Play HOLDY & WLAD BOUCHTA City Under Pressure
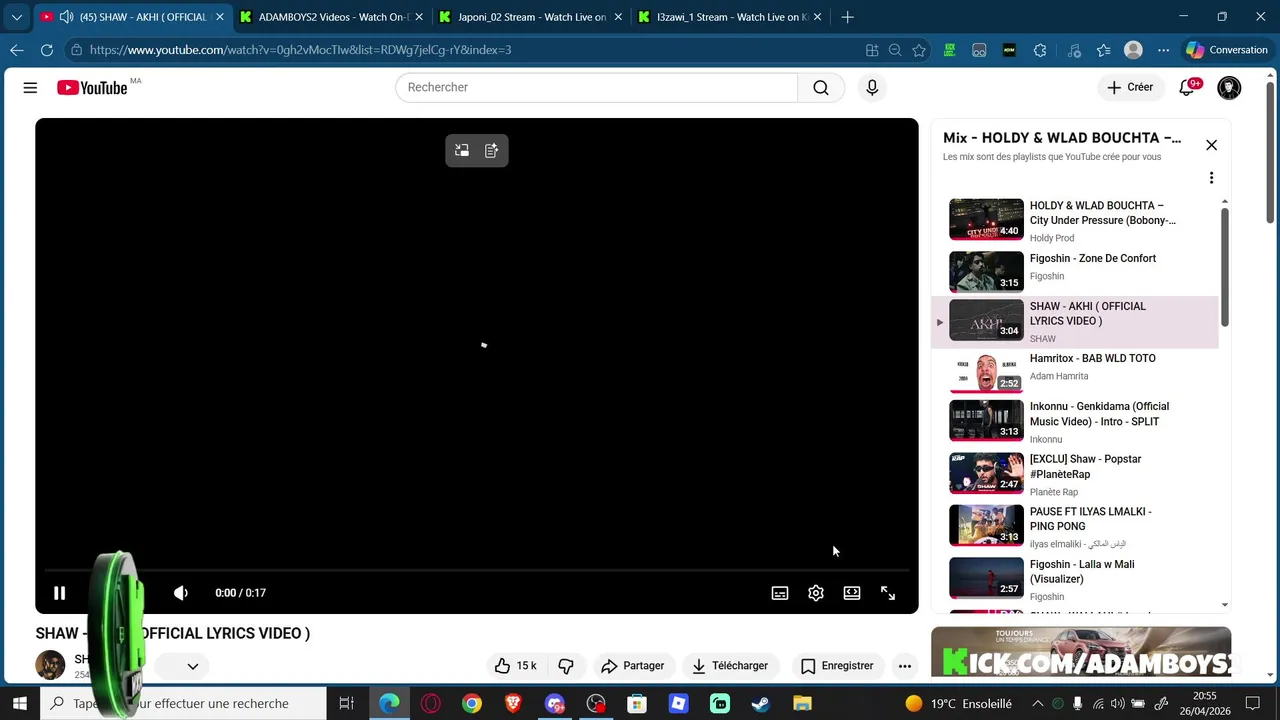Screen dimensions: 1280x720 click(1076, 219)
